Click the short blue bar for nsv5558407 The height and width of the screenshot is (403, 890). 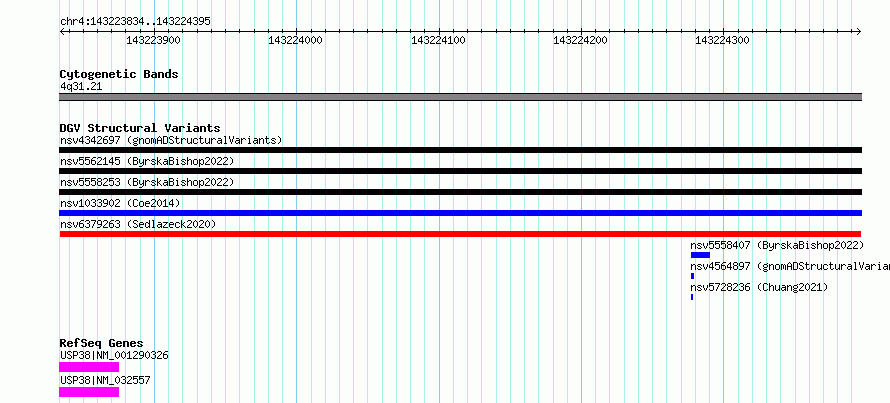[700, 255]
